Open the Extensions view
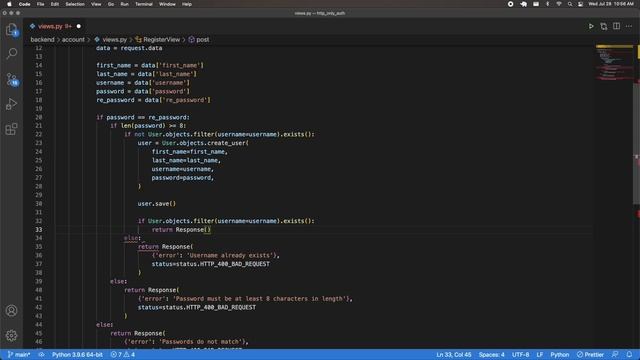This screenshot has width=640, height=360. tap(11, 129)
